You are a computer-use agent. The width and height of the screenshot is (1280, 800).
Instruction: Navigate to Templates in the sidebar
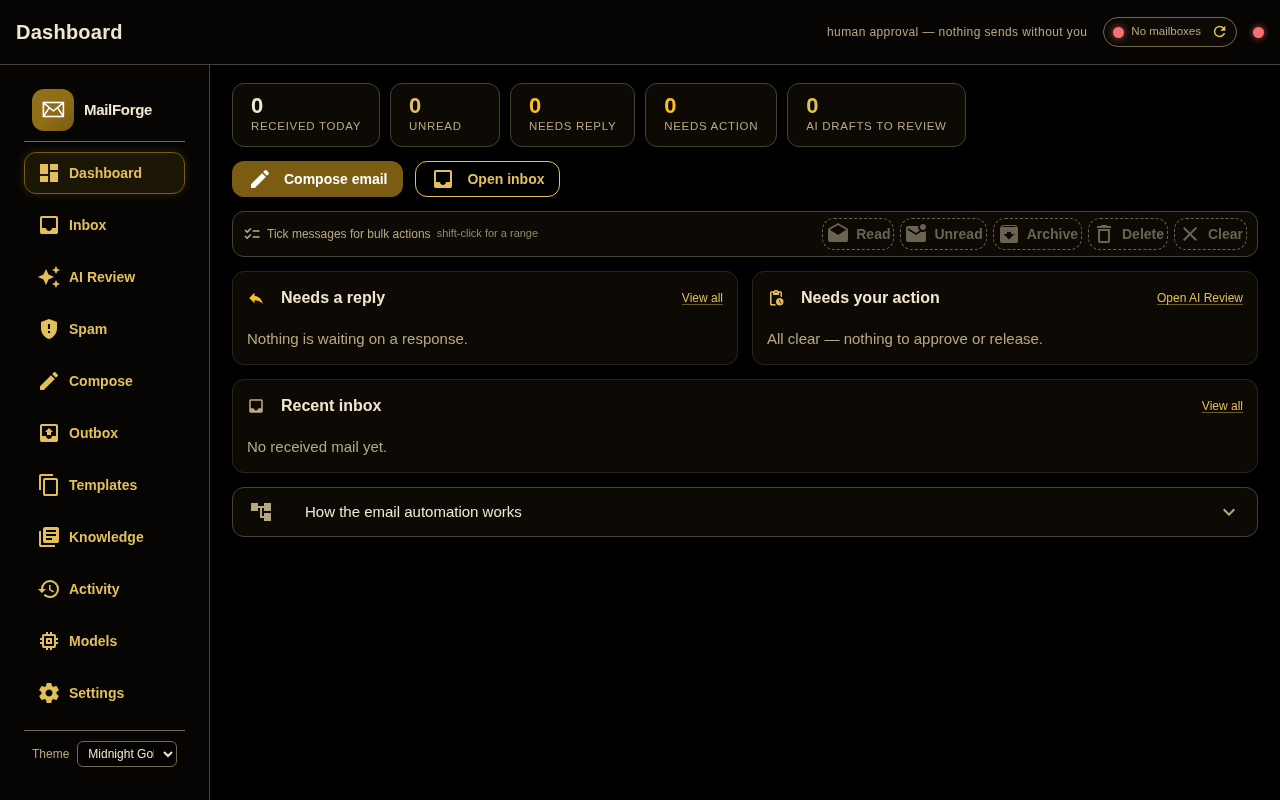[104, 485]
